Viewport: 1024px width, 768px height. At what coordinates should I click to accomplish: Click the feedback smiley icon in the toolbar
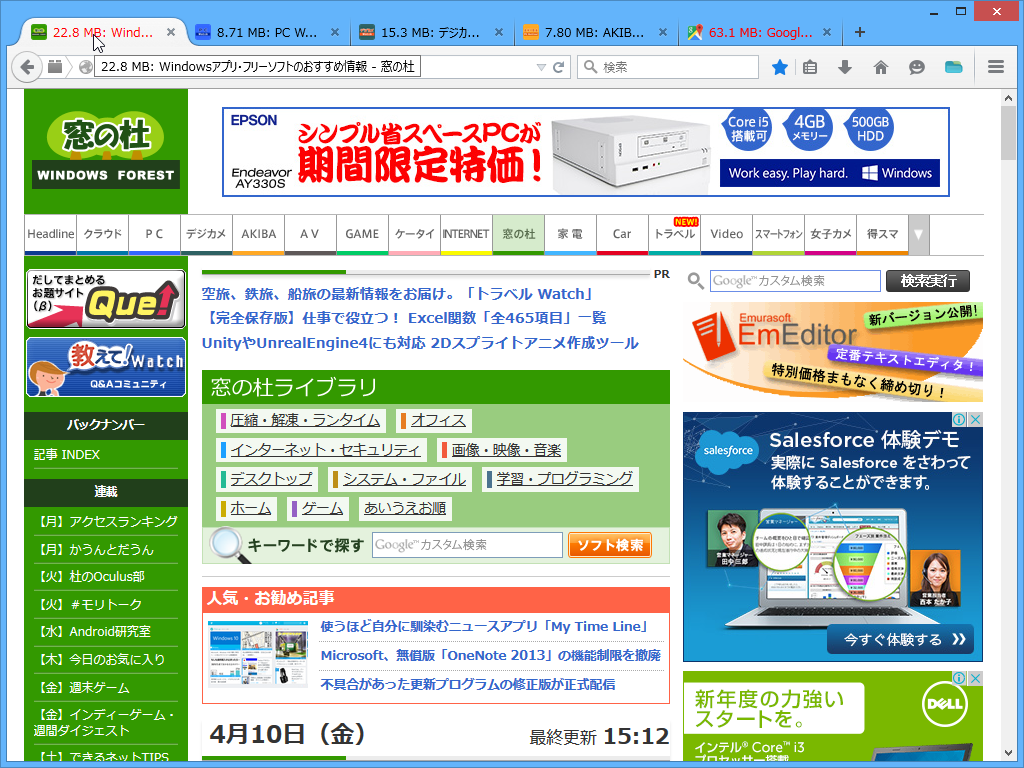pos(915,67)
